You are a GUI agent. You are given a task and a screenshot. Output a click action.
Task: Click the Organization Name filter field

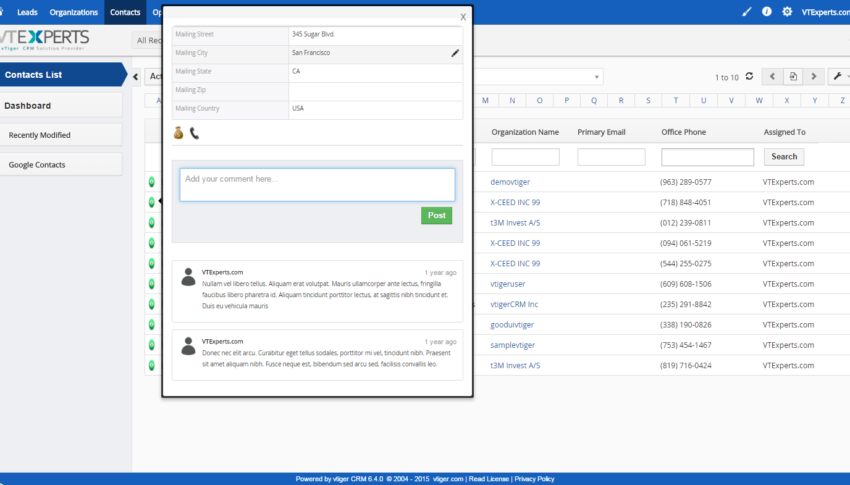pyautogui.click(x=525, y=157)
